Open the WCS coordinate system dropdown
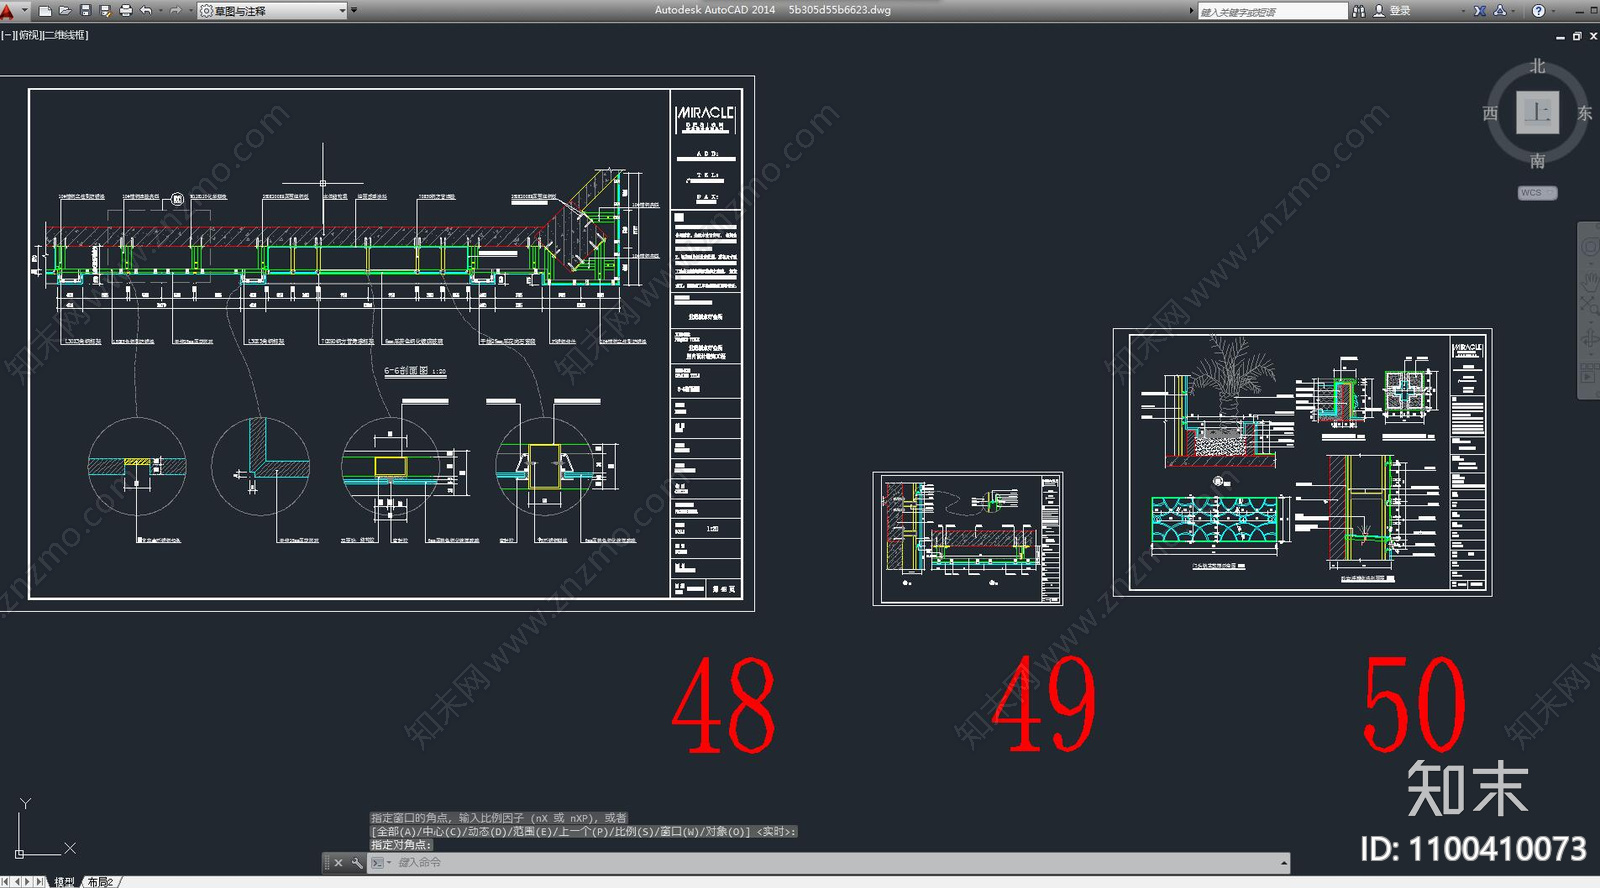Image resolution: width=1600 pixels, height=888 pixels. pos(1537,193)
